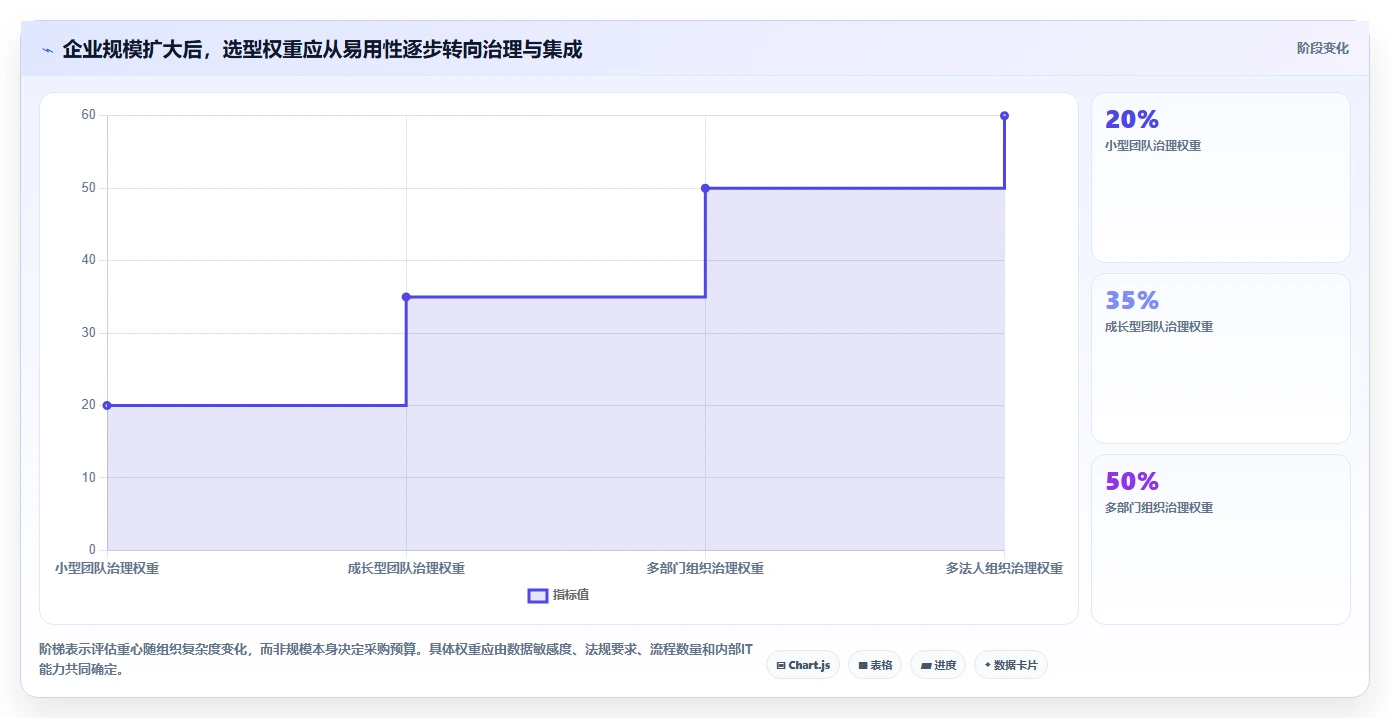Click the title 企业规模扩大后 heading text
1390x718 pixels.
(x=322, y=49)
